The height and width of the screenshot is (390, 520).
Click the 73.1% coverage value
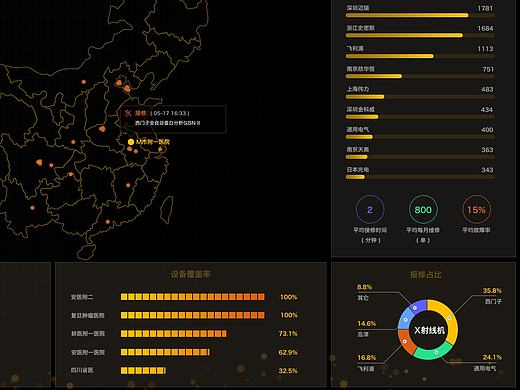pyautogui.click(x=288, y=334)
